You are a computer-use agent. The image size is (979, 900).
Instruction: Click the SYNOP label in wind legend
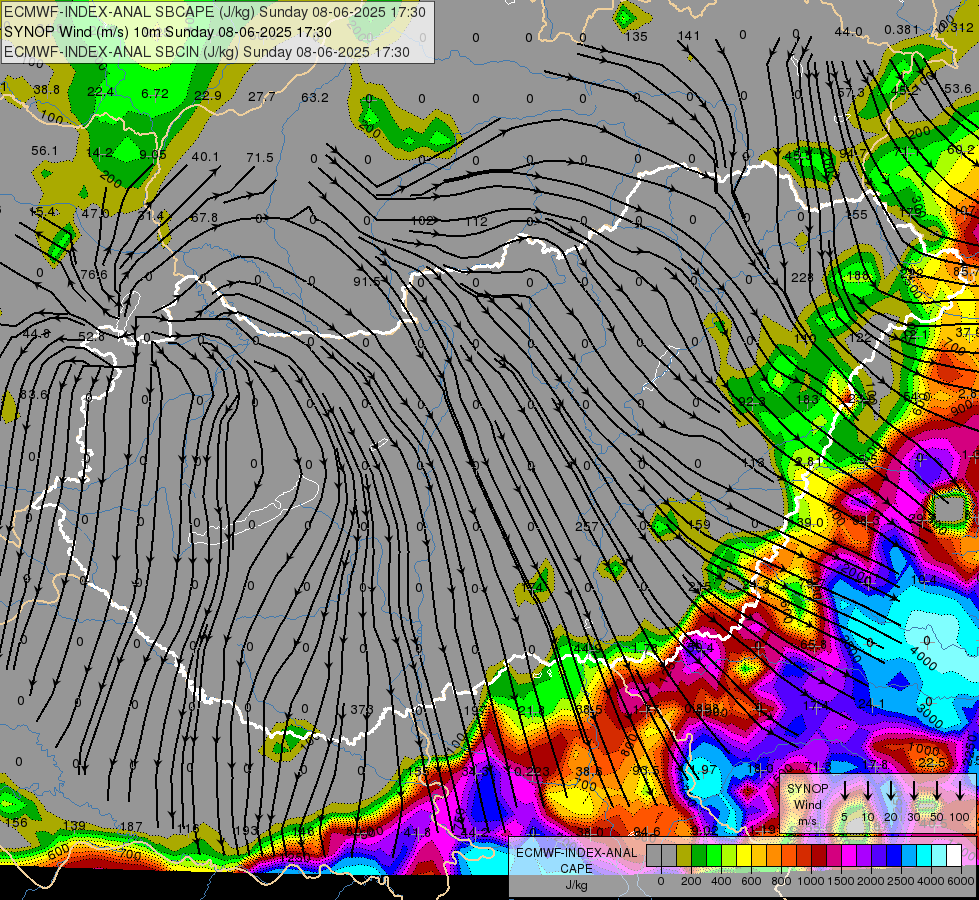(807, 789)
